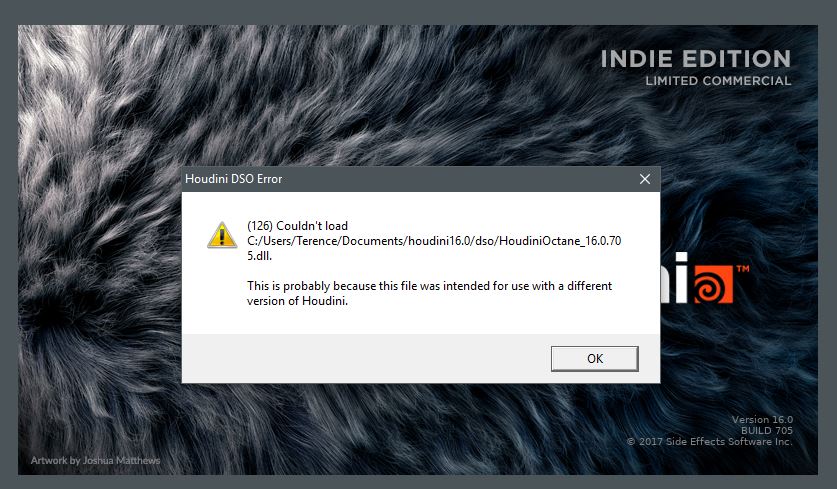Click the 'version of Houdini.' text line

(x=297, y=301)
